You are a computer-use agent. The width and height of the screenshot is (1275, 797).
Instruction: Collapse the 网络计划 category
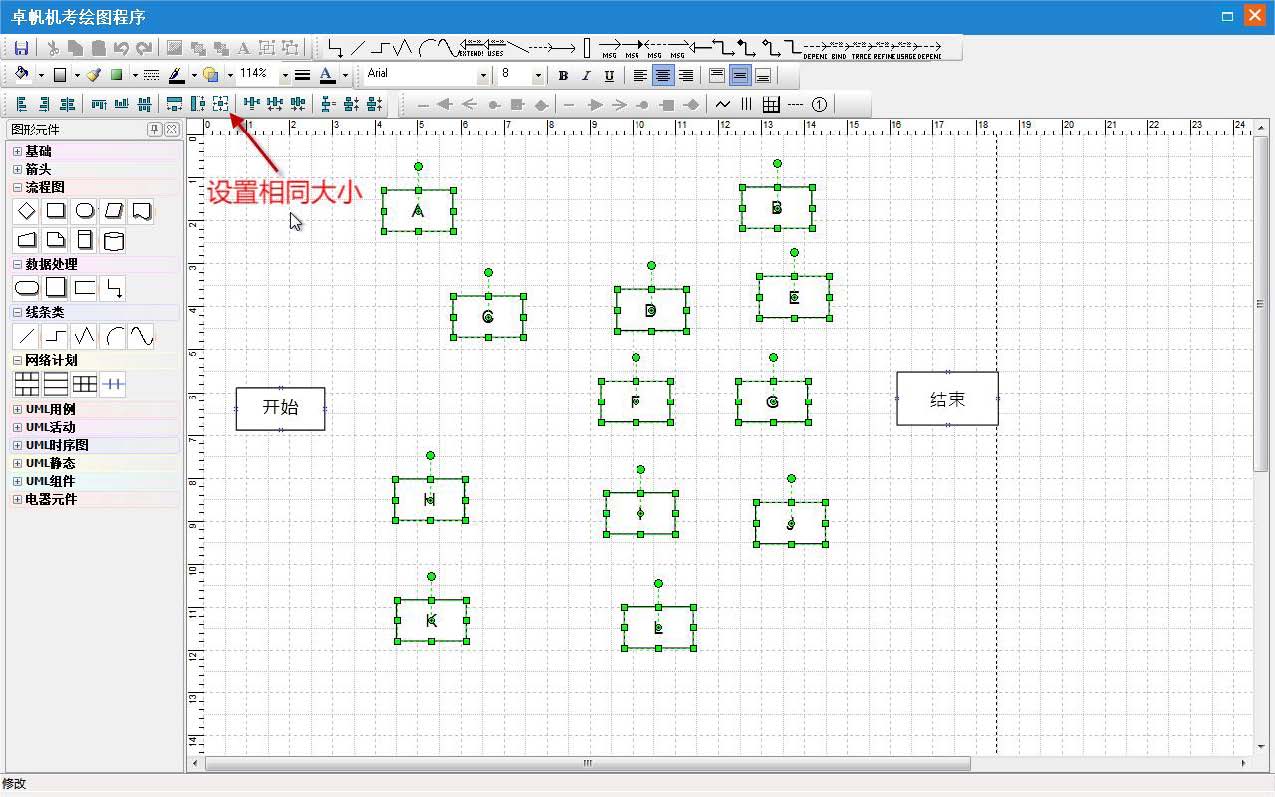[18, 360]
